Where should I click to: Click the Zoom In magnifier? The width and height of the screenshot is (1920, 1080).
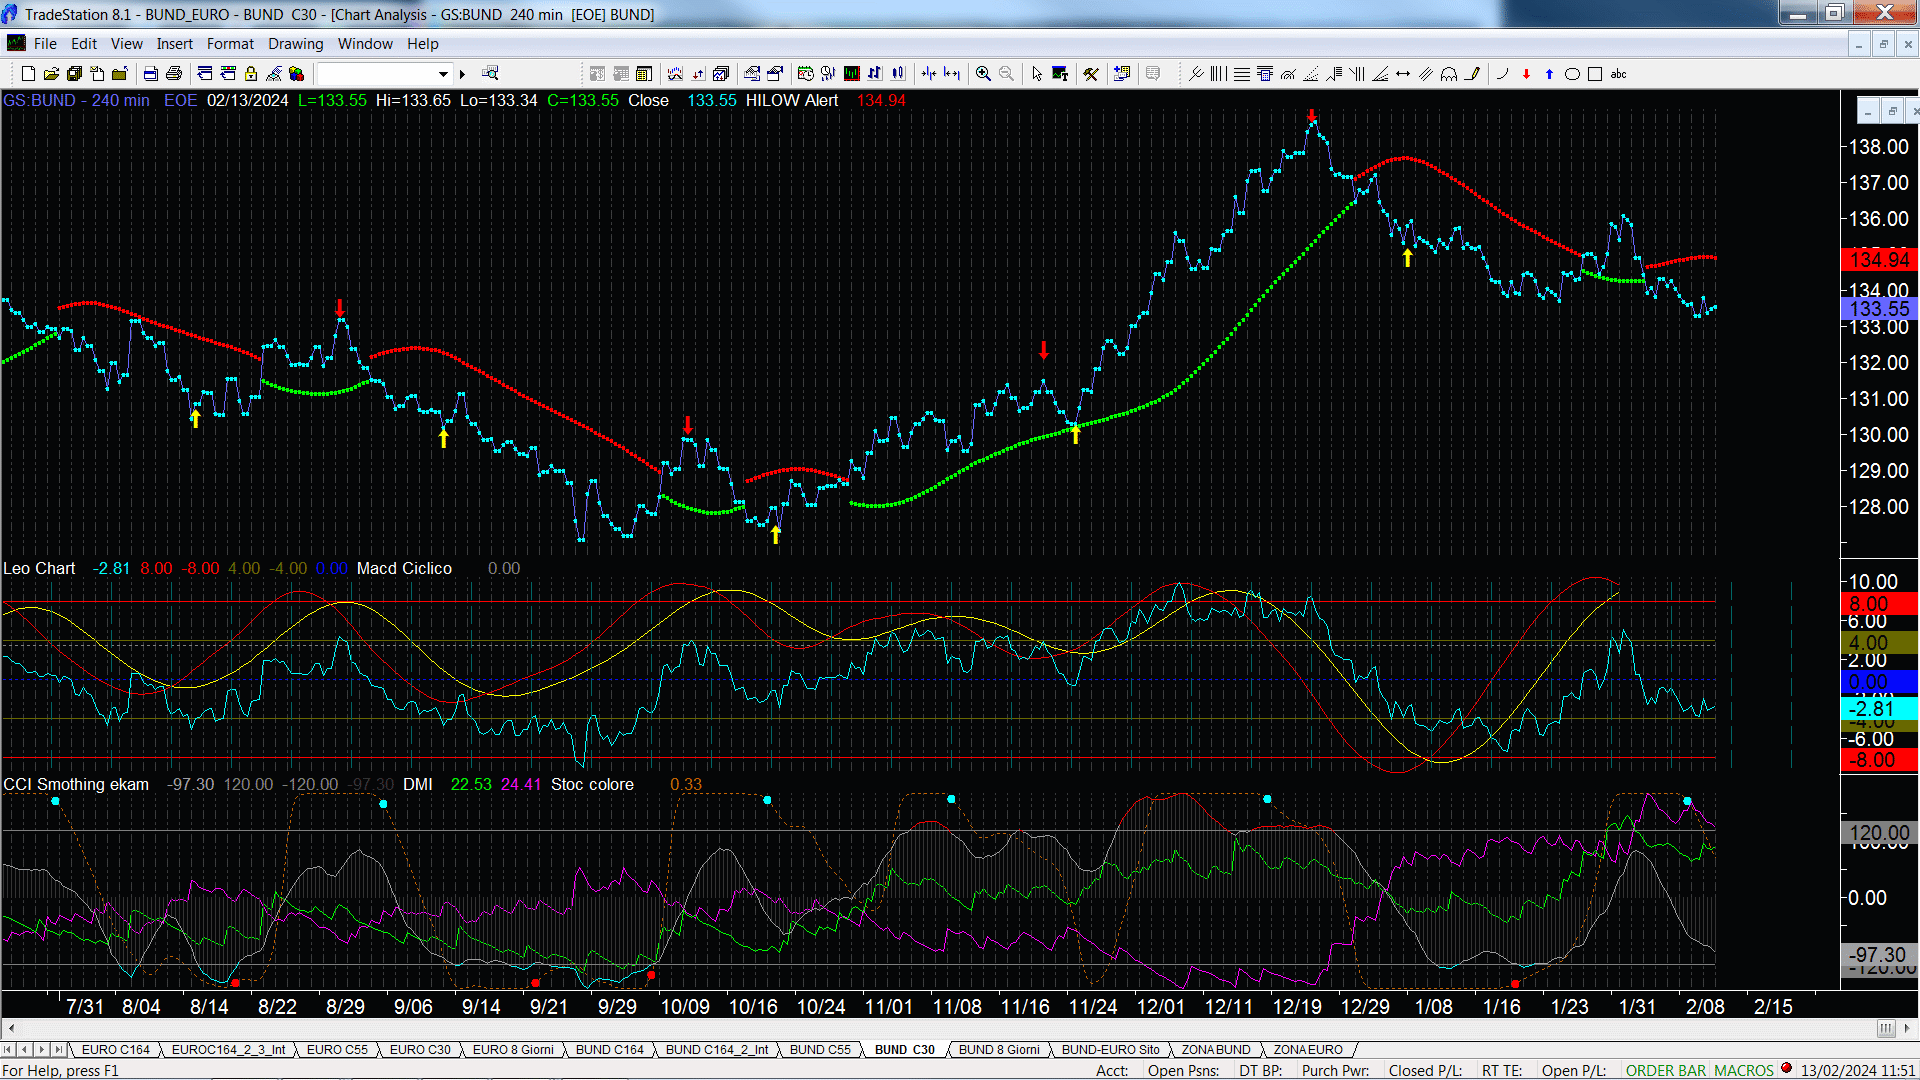tap(984, 73)
